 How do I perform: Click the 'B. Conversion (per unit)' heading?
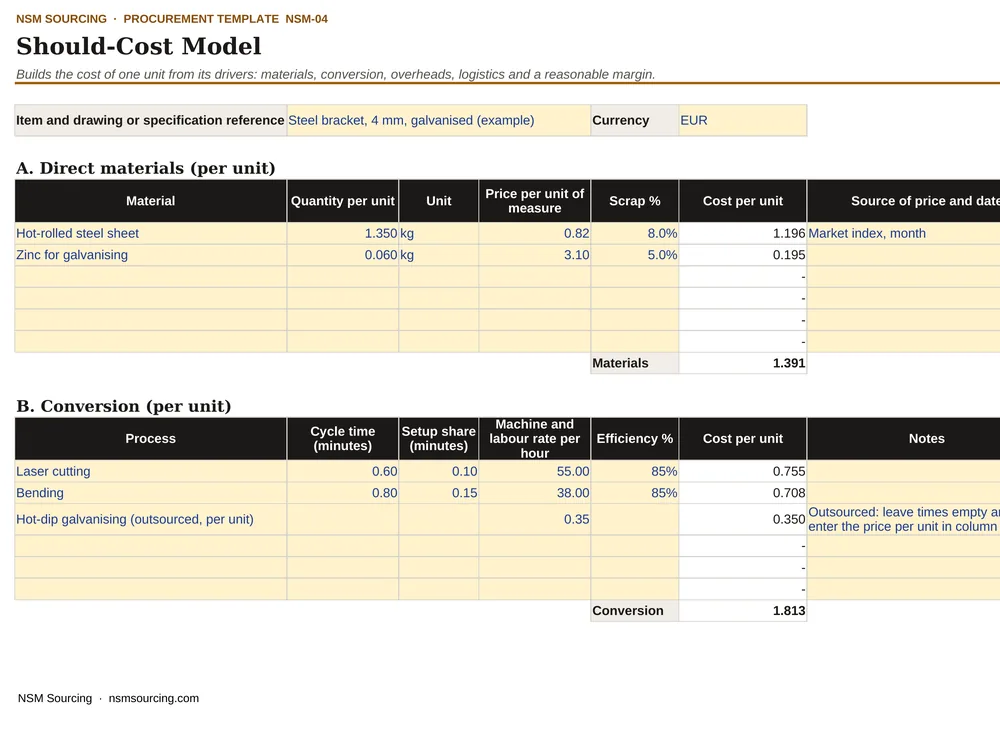coord(124,406)
